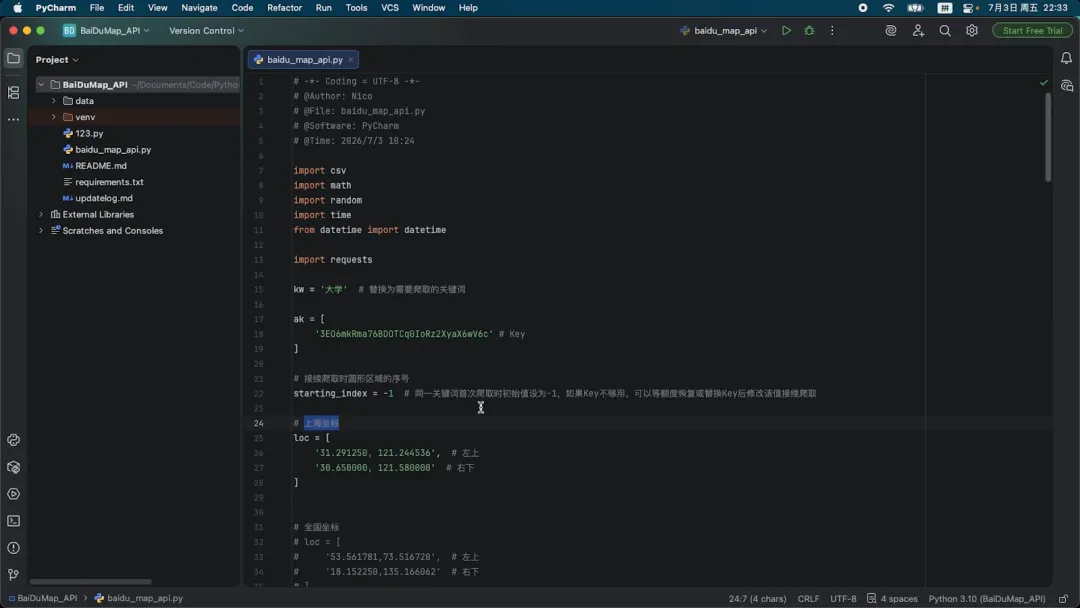Image resolution: width=1080 pixels, height=608 pixels.
Task: Open macOS Control Center icon
Action: click(x=970, y=8)
